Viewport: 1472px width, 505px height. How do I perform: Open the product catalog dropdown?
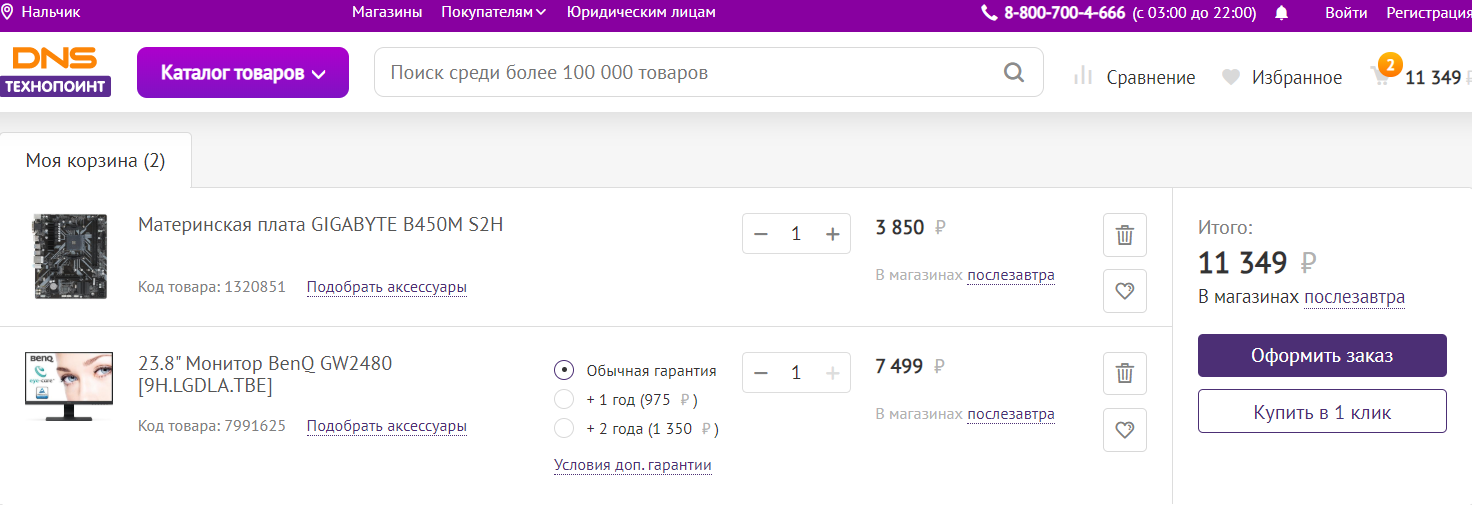(243, 73)
